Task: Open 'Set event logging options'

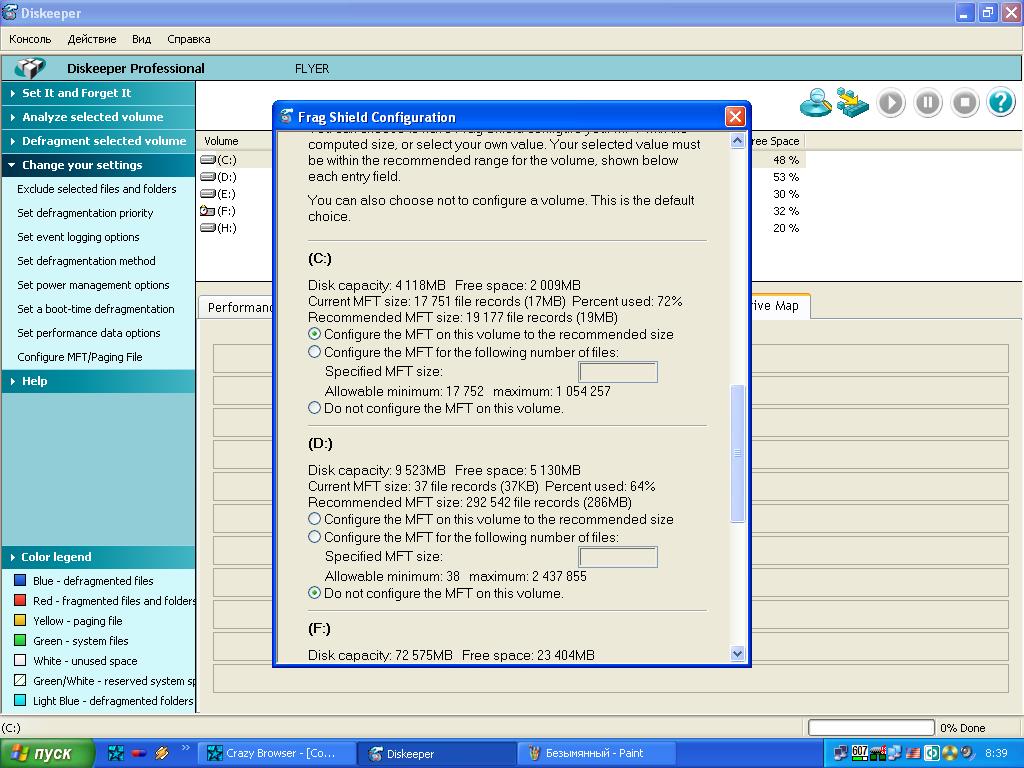Action: click(78, 237)
